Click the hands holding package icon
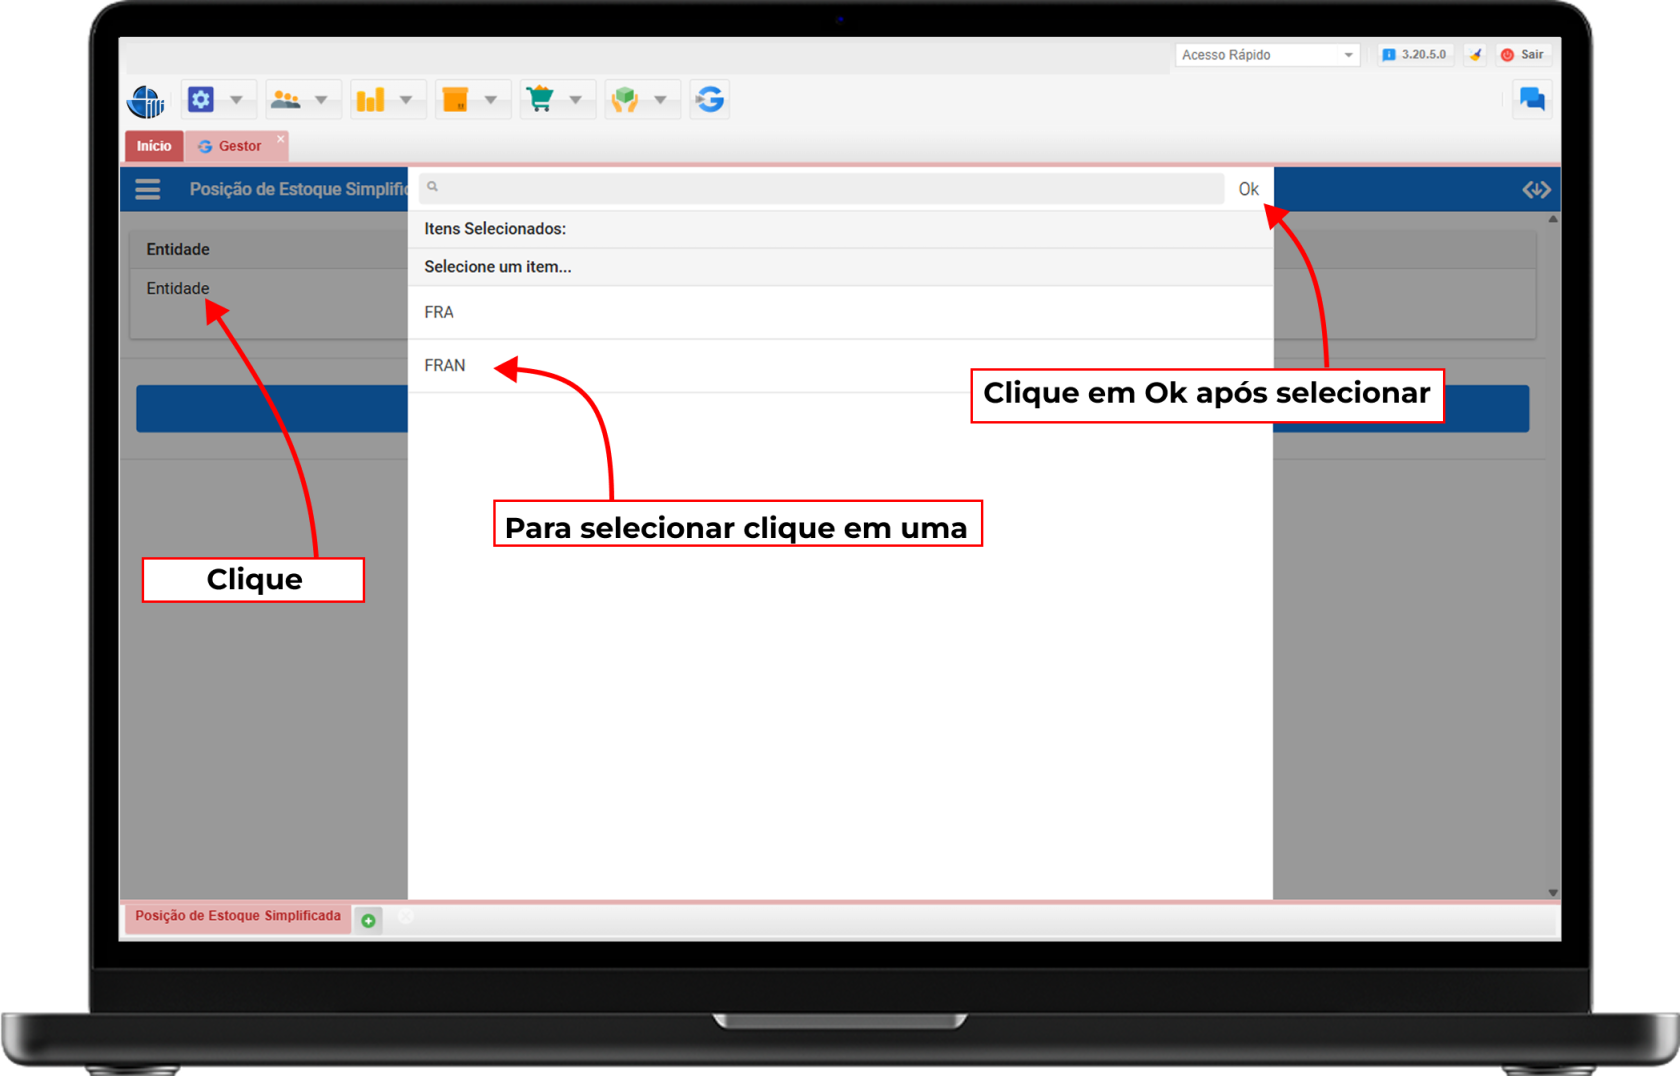 tap(625, 100)
